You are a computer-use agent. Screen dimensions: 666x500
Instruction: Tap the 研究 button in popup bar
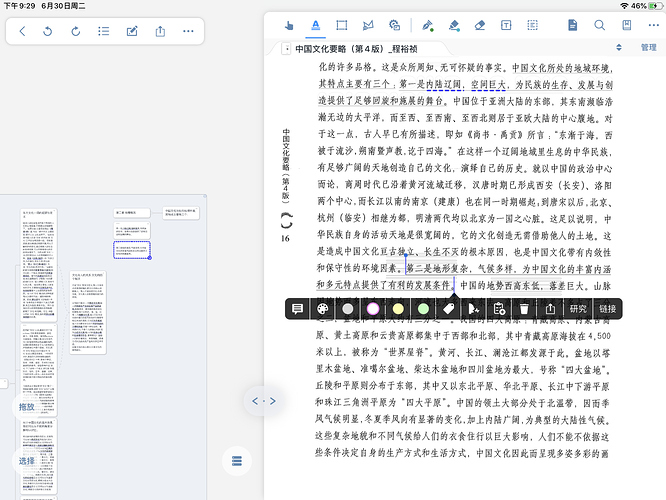578,309
